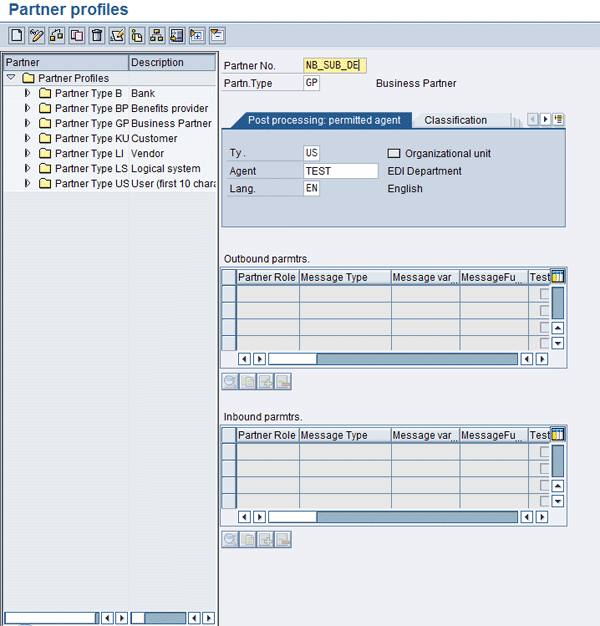600x626 pixels.
Task: Expand the Partner Type LS node
Action: pos(28,168)
